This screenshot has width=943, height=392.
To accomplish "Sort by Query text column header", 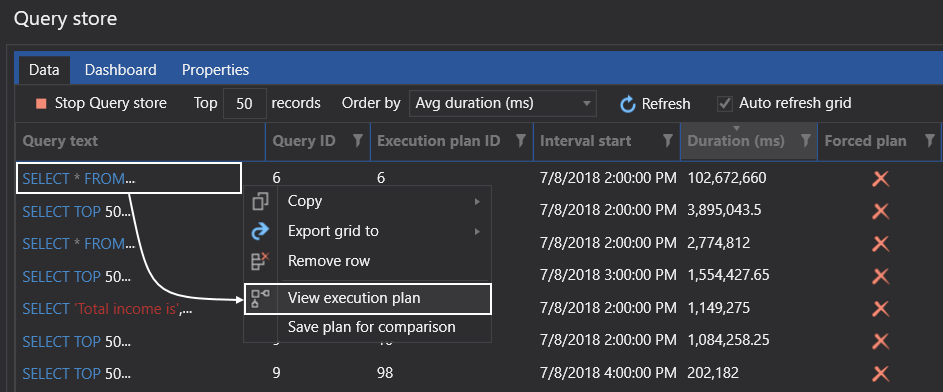I will [x=60, y=141].
